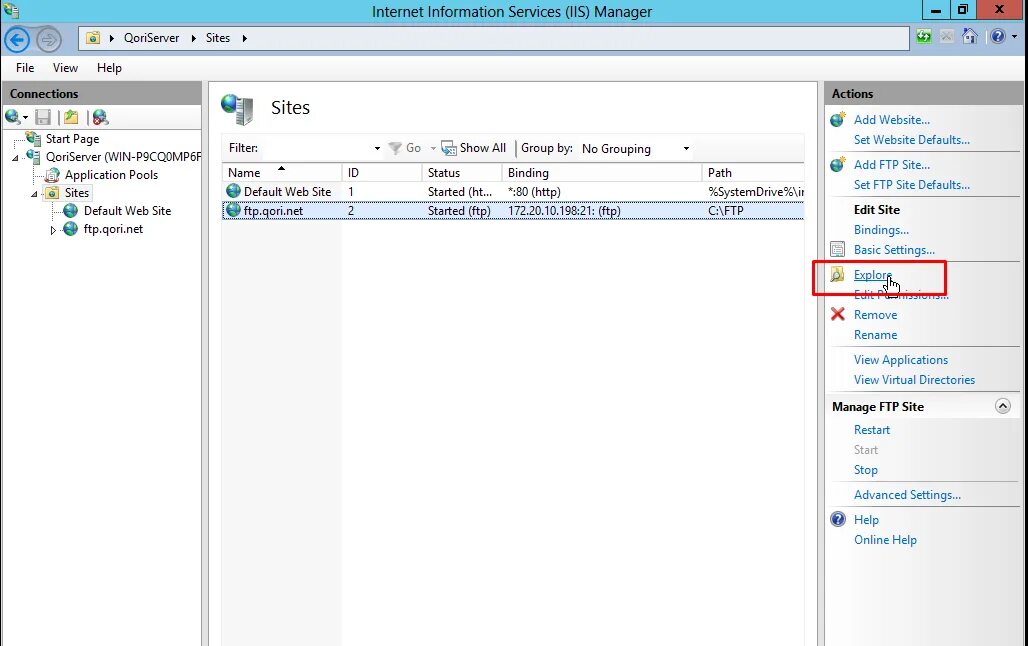Click the forward navigation arrow

(49, 39)
